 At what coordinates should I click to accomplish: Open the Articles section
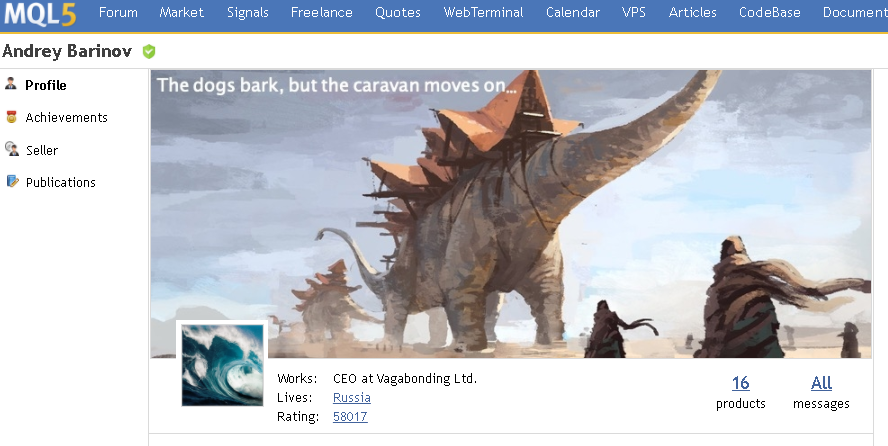tap(693, 12)
